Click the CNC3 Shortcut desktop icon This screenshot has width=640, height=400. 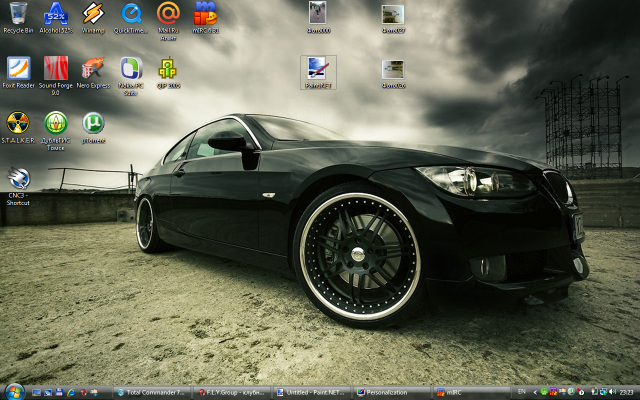click(x=18, y=187)
